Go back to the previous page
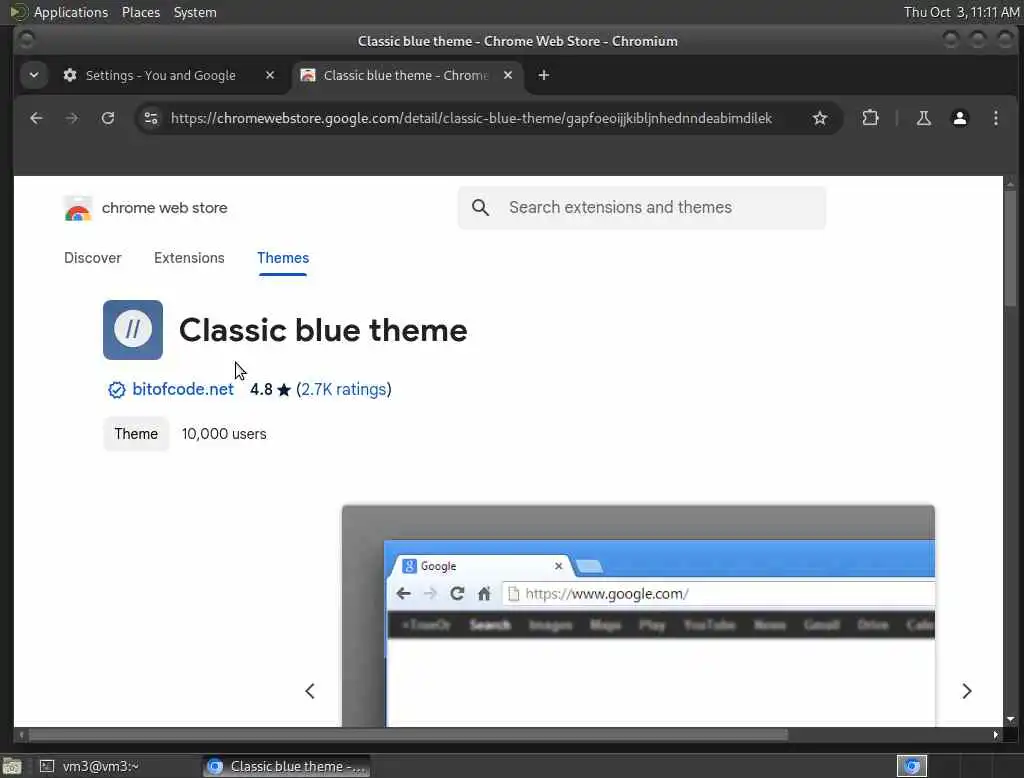1024x778 pixels. (x=37, y=118)
